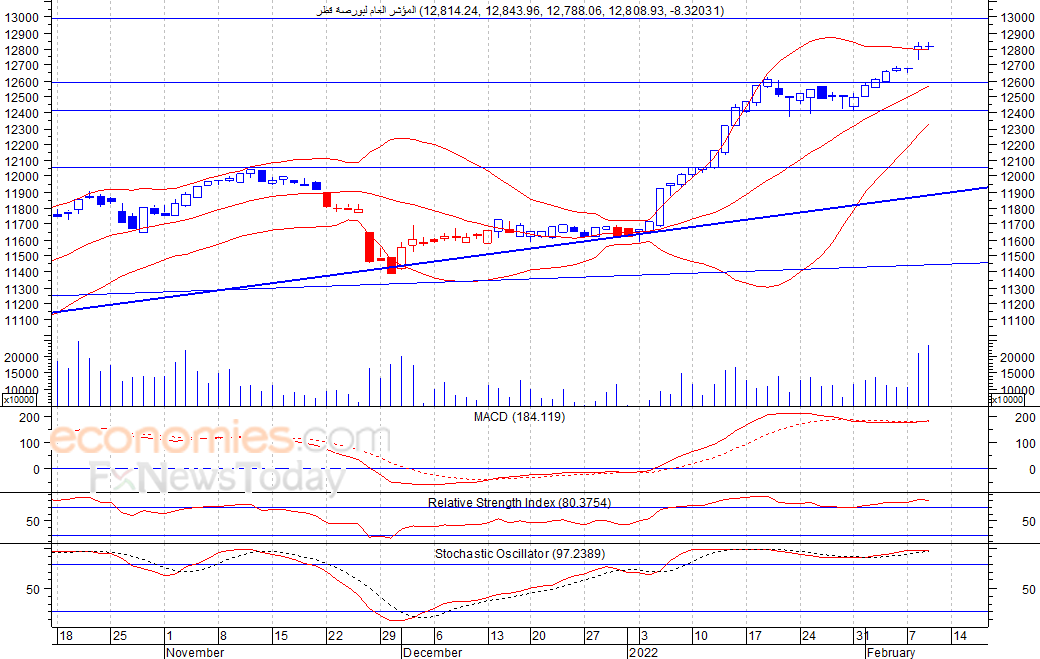Viewport: 1040px width, 659px height.
Task: Click the February month label on time axis
Action: [891, 652]
